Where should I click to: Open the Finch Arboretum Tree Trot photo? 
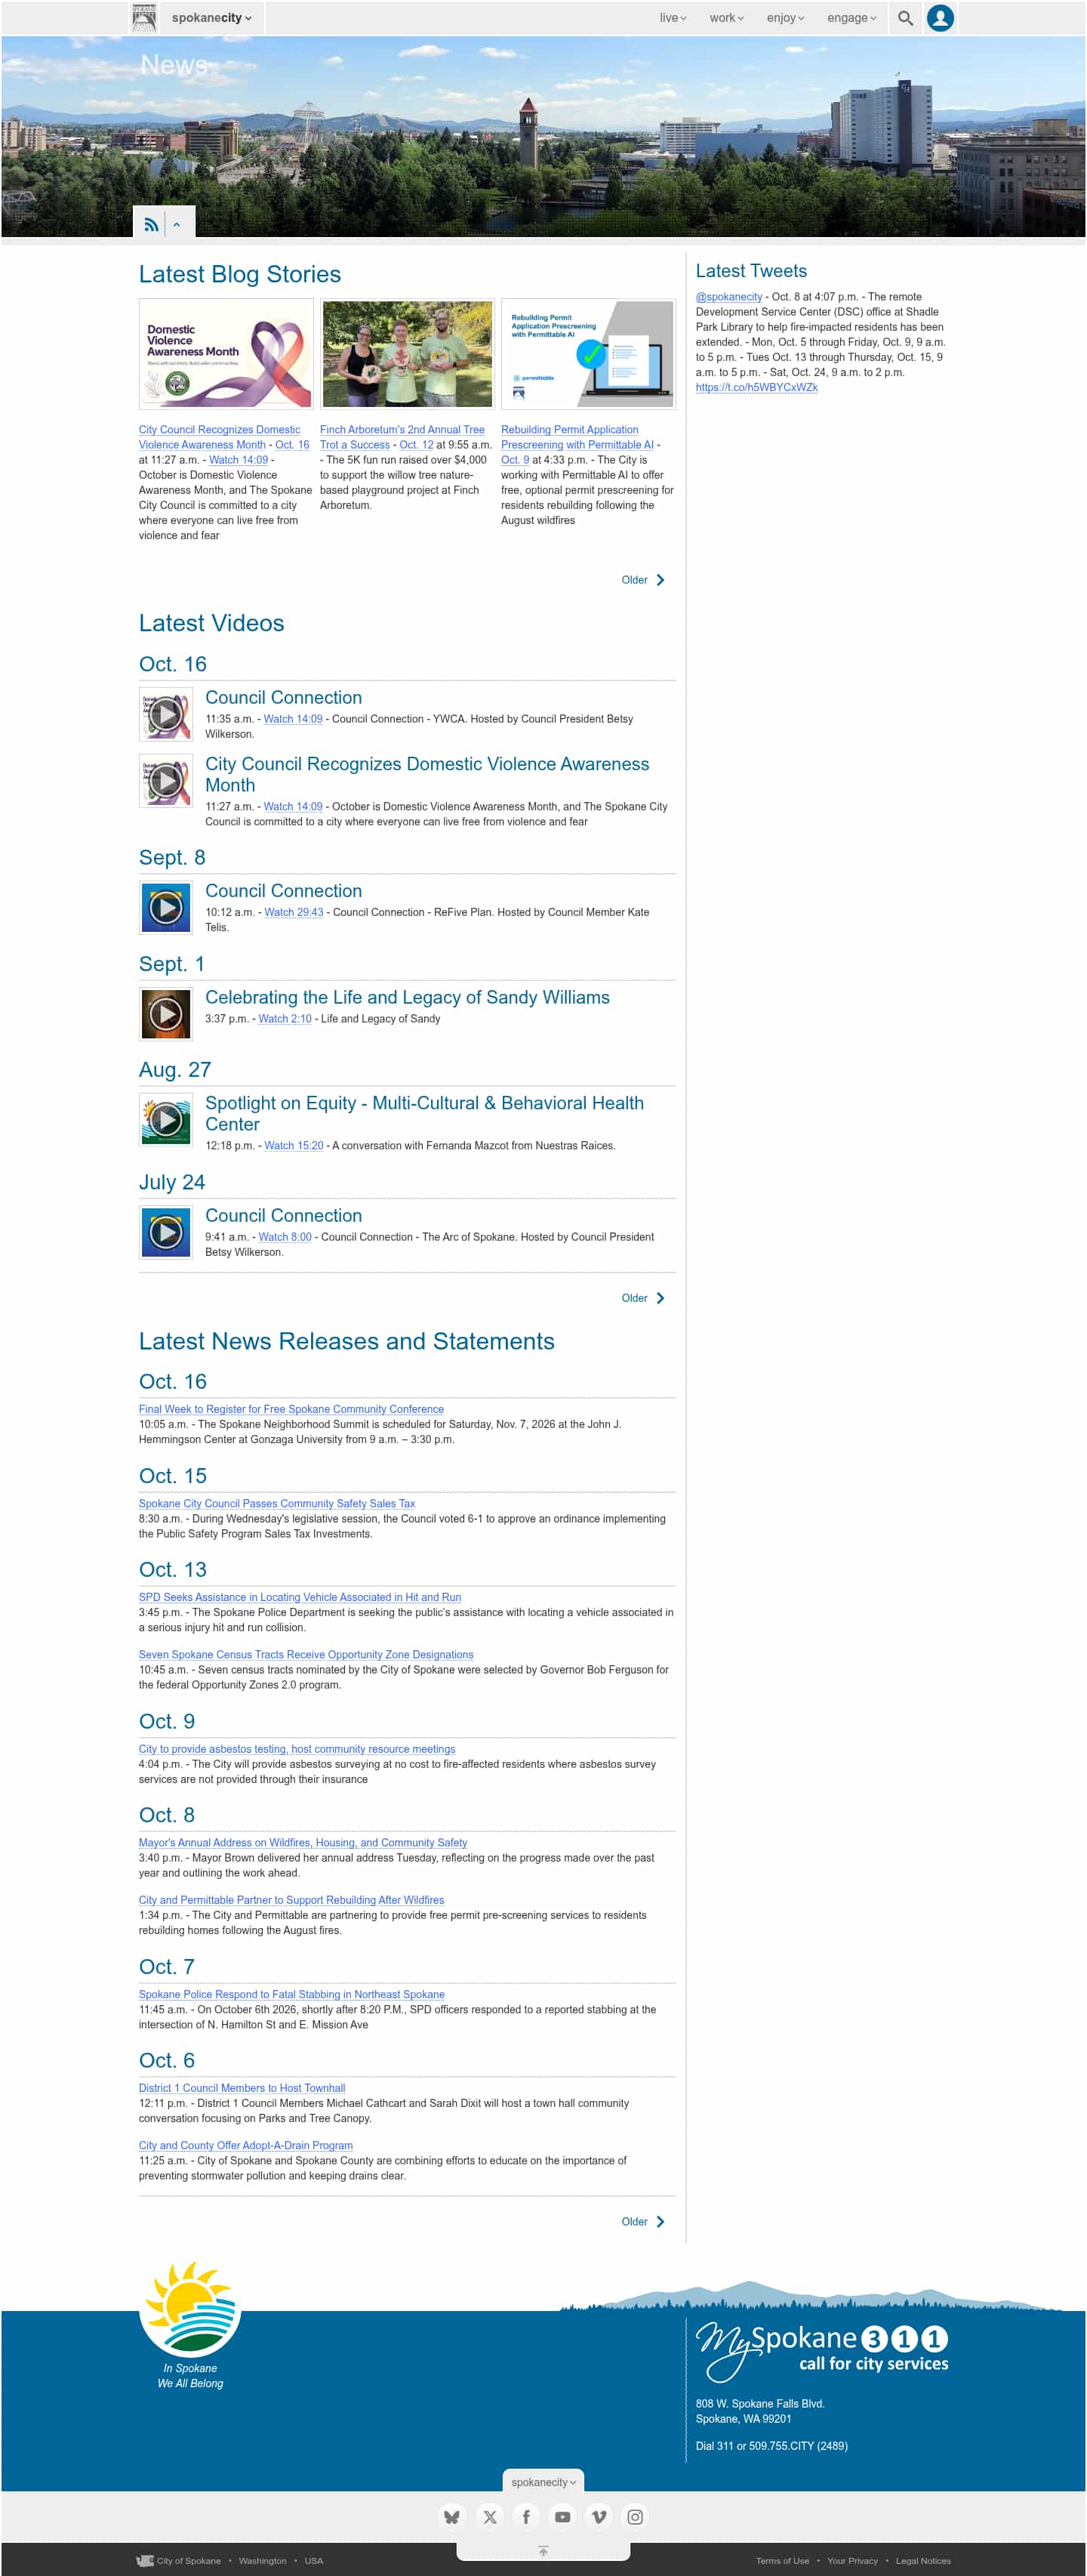(407, 354)
